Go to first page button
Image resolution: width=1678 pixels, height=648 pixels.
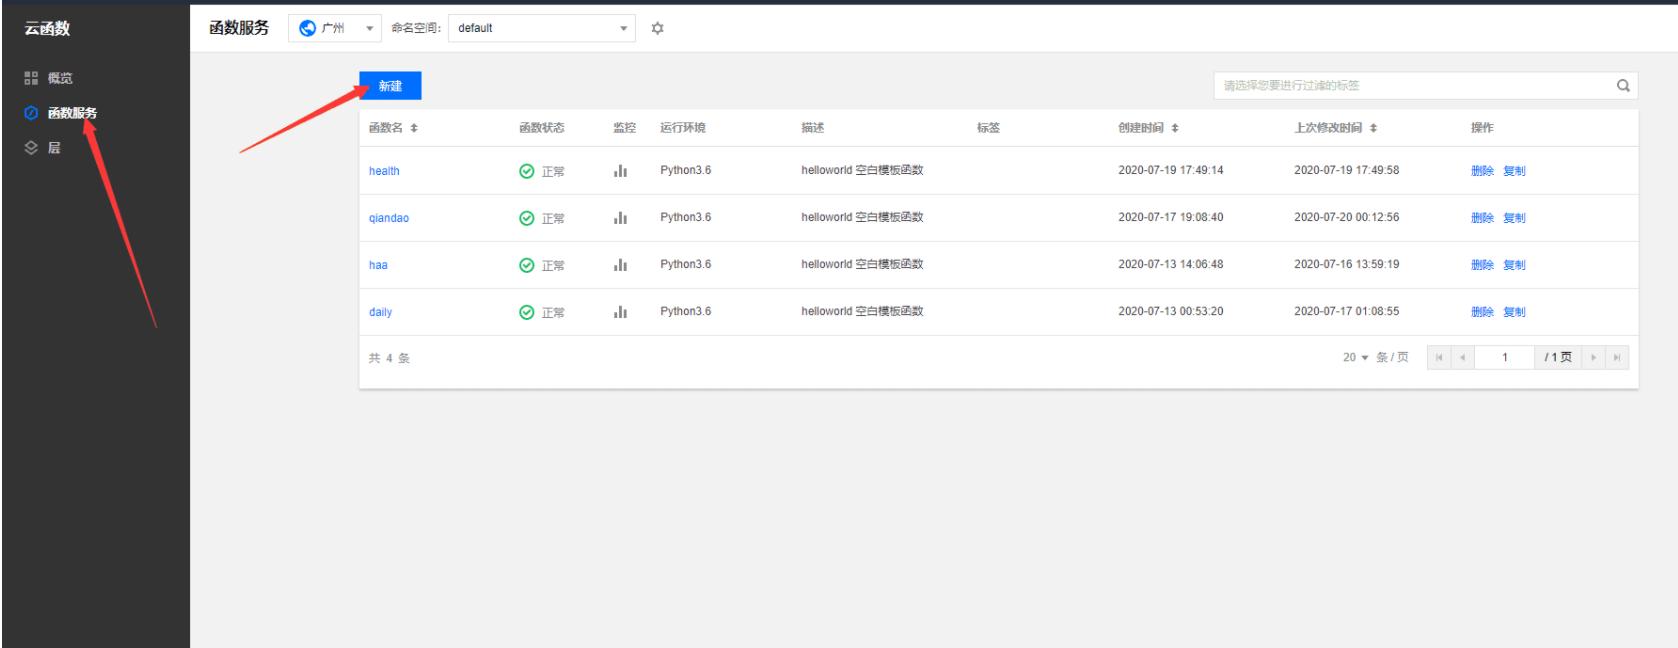click(1440, 358)
